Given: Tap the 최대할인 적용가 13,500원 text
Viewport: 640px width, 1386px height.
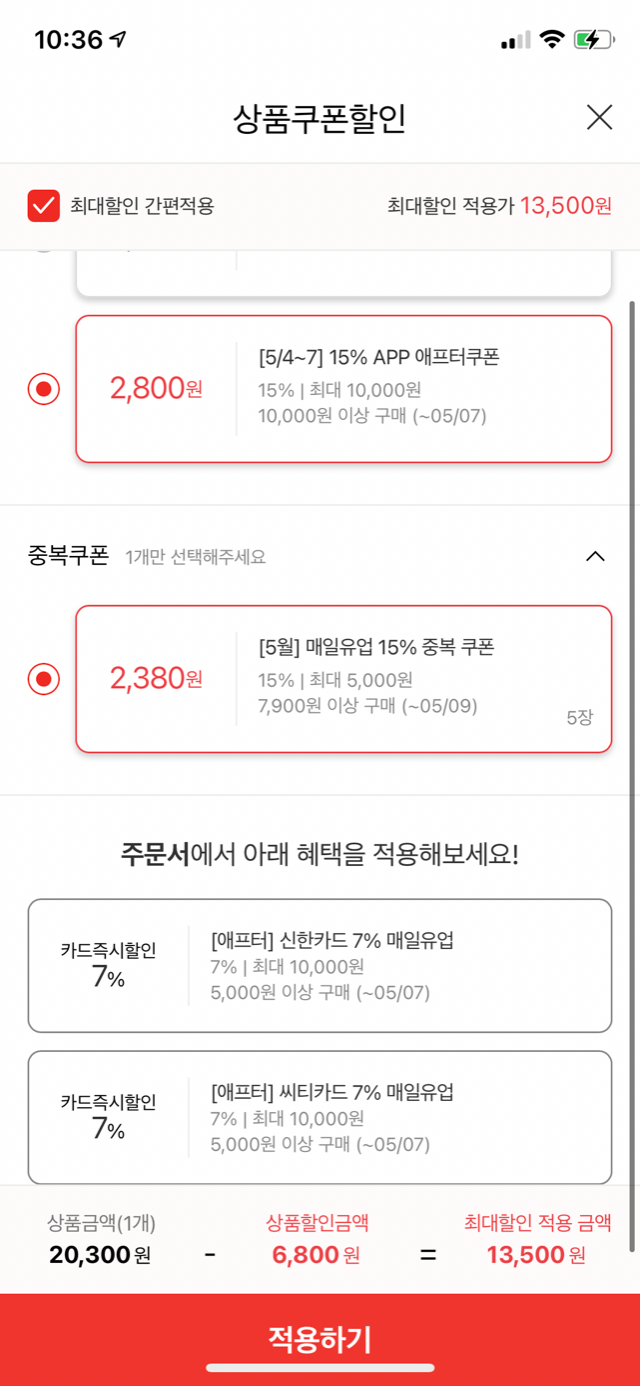Looking at the screenshot, I should click(499, 207).
